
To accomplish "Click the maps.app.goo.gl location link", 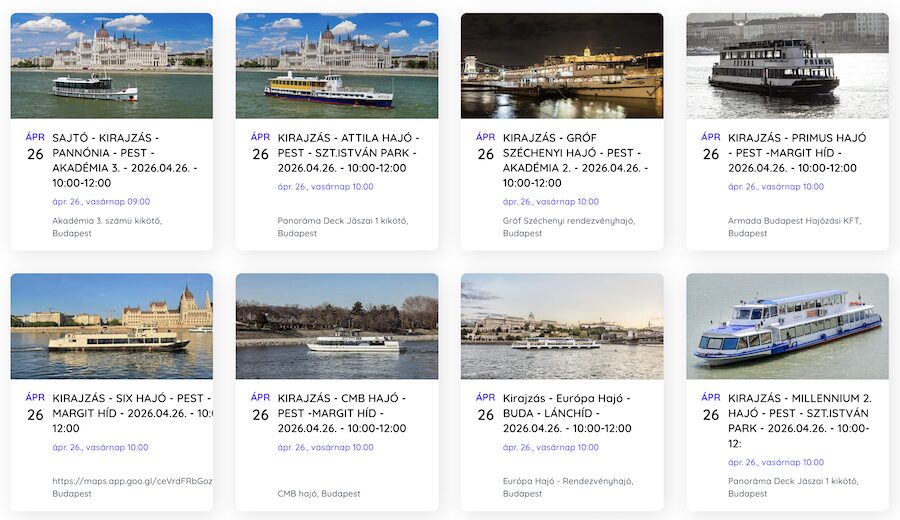I will click(x=132, y=481).
